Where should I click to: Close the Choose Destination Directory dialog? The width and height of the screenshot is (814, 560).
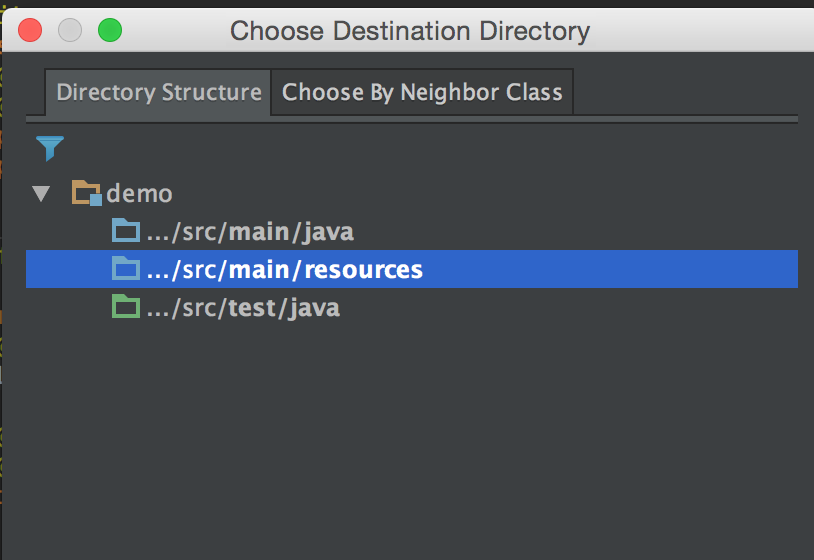tap(30, 30)
